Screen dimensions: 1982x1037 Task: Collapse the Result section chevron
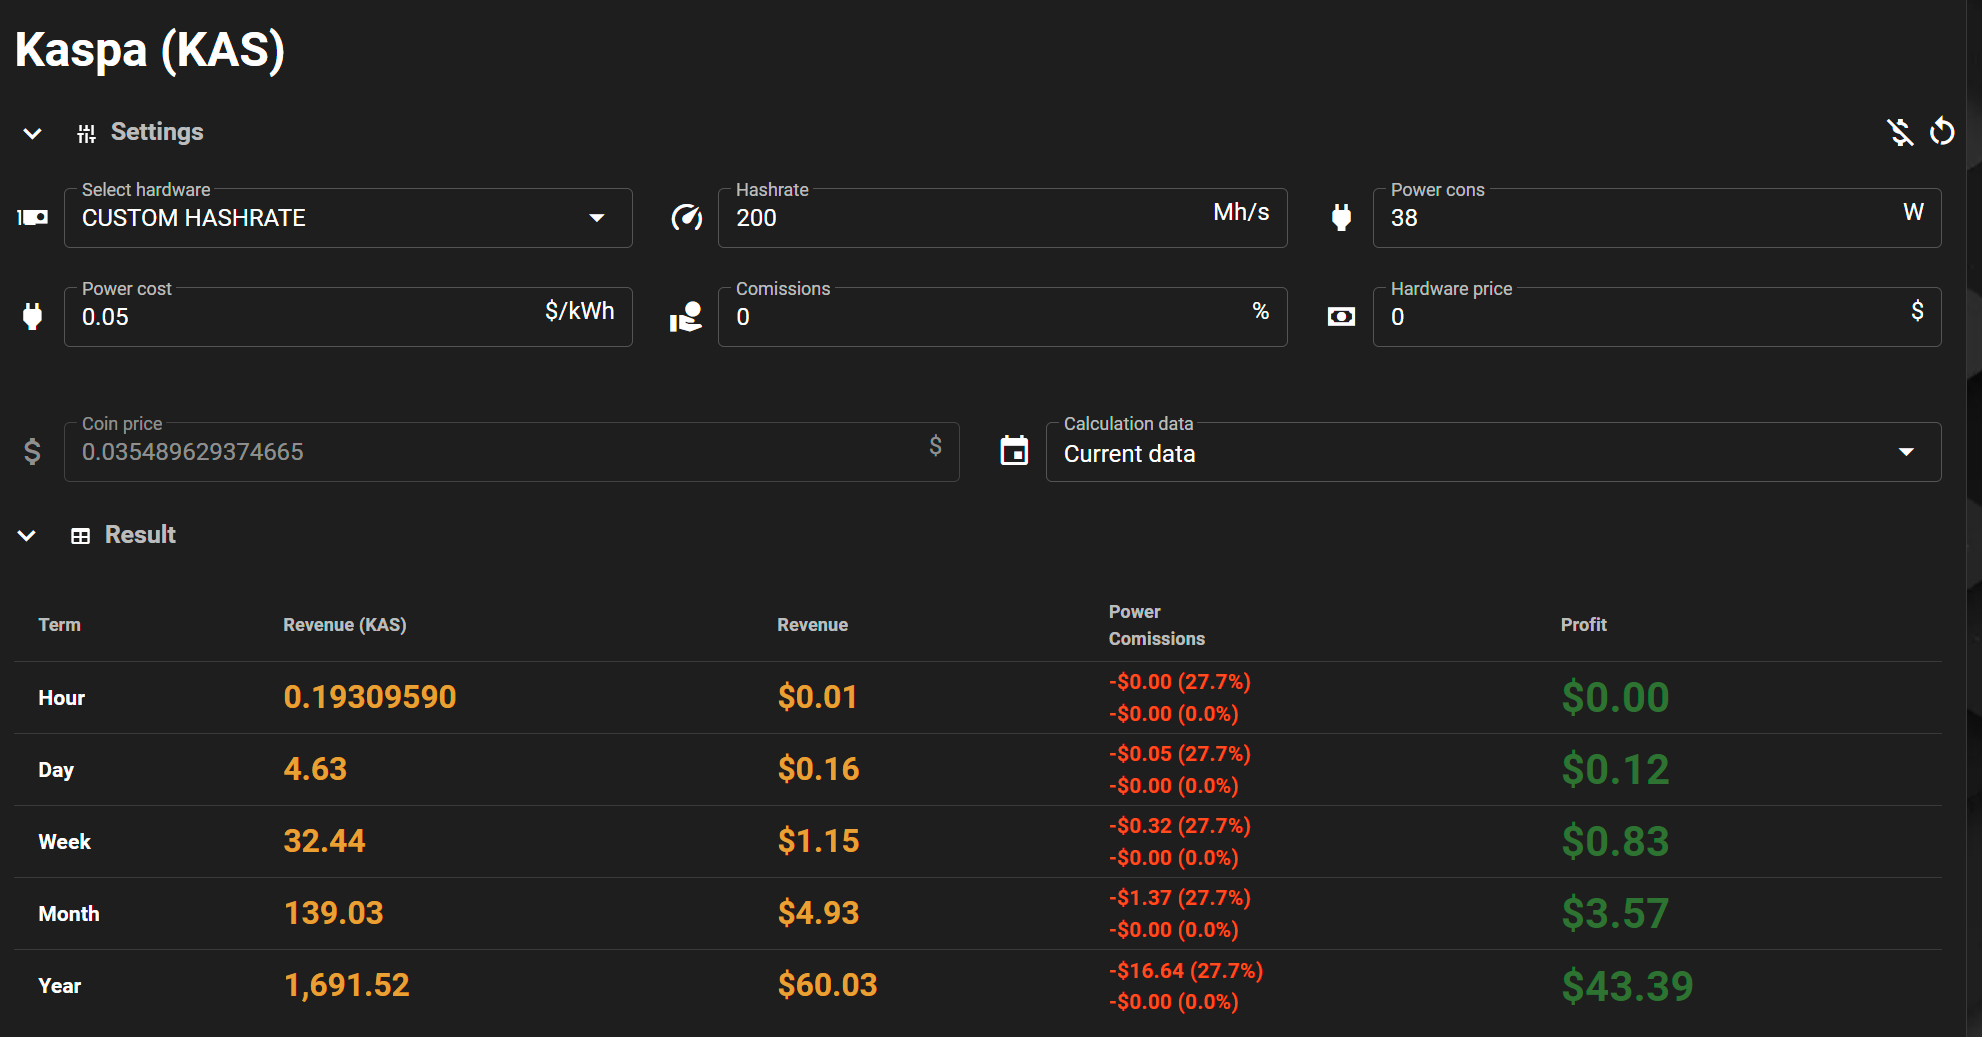point(27,536)
